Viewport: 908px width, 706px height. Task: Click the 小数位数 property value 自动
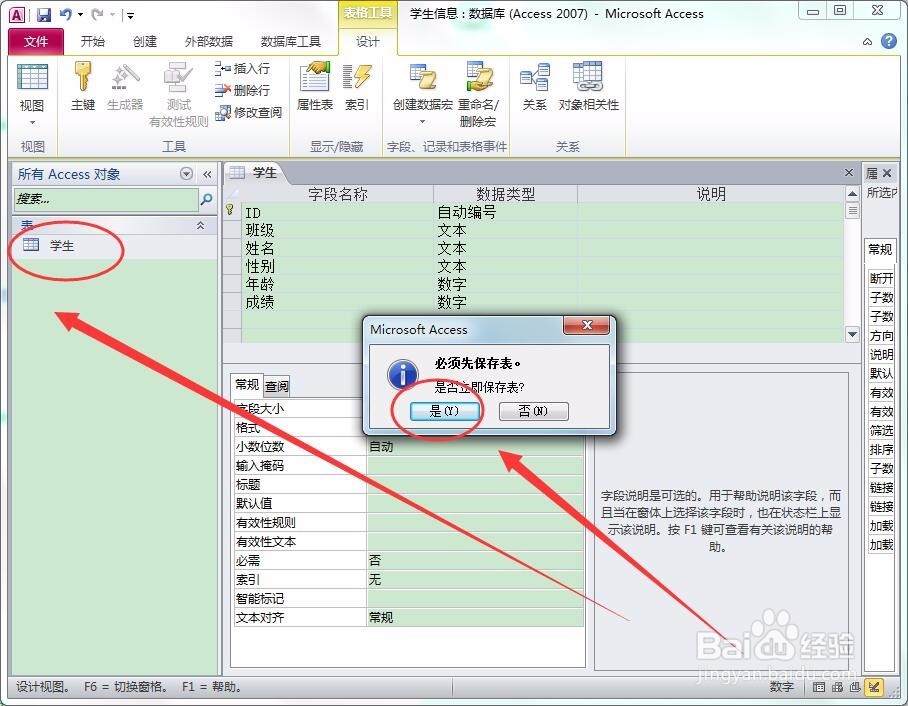click(475, 447)
